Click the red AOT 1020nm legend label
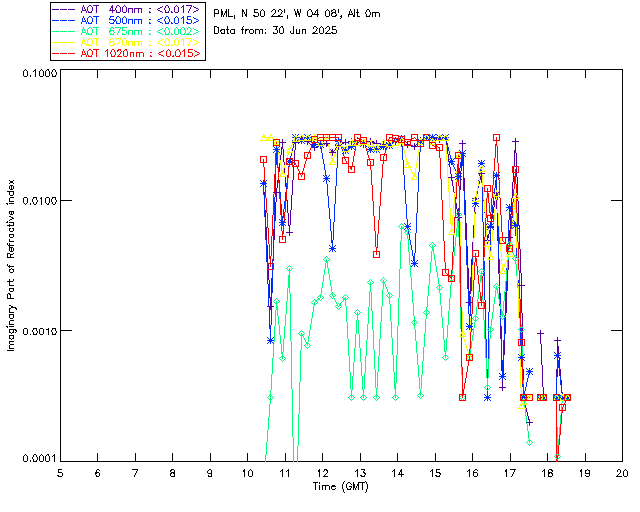The height and width of the screenshot is (512, 640). click(127, 53)
